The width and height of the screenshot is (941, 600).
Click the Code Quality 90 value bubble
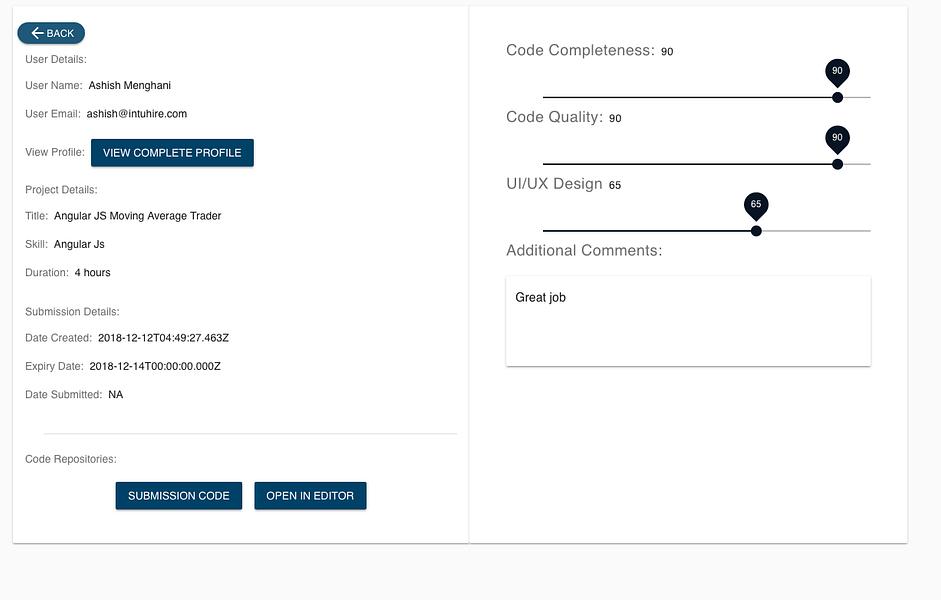(x=837, y=139)
